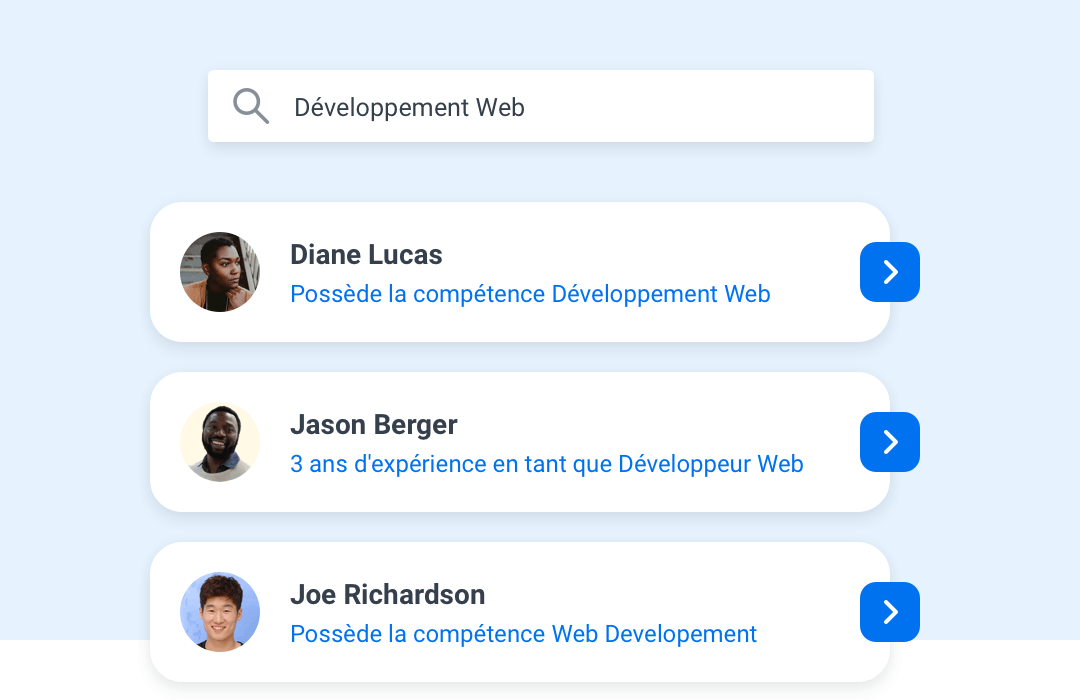Select the Joe Richardson result card background

520,612
